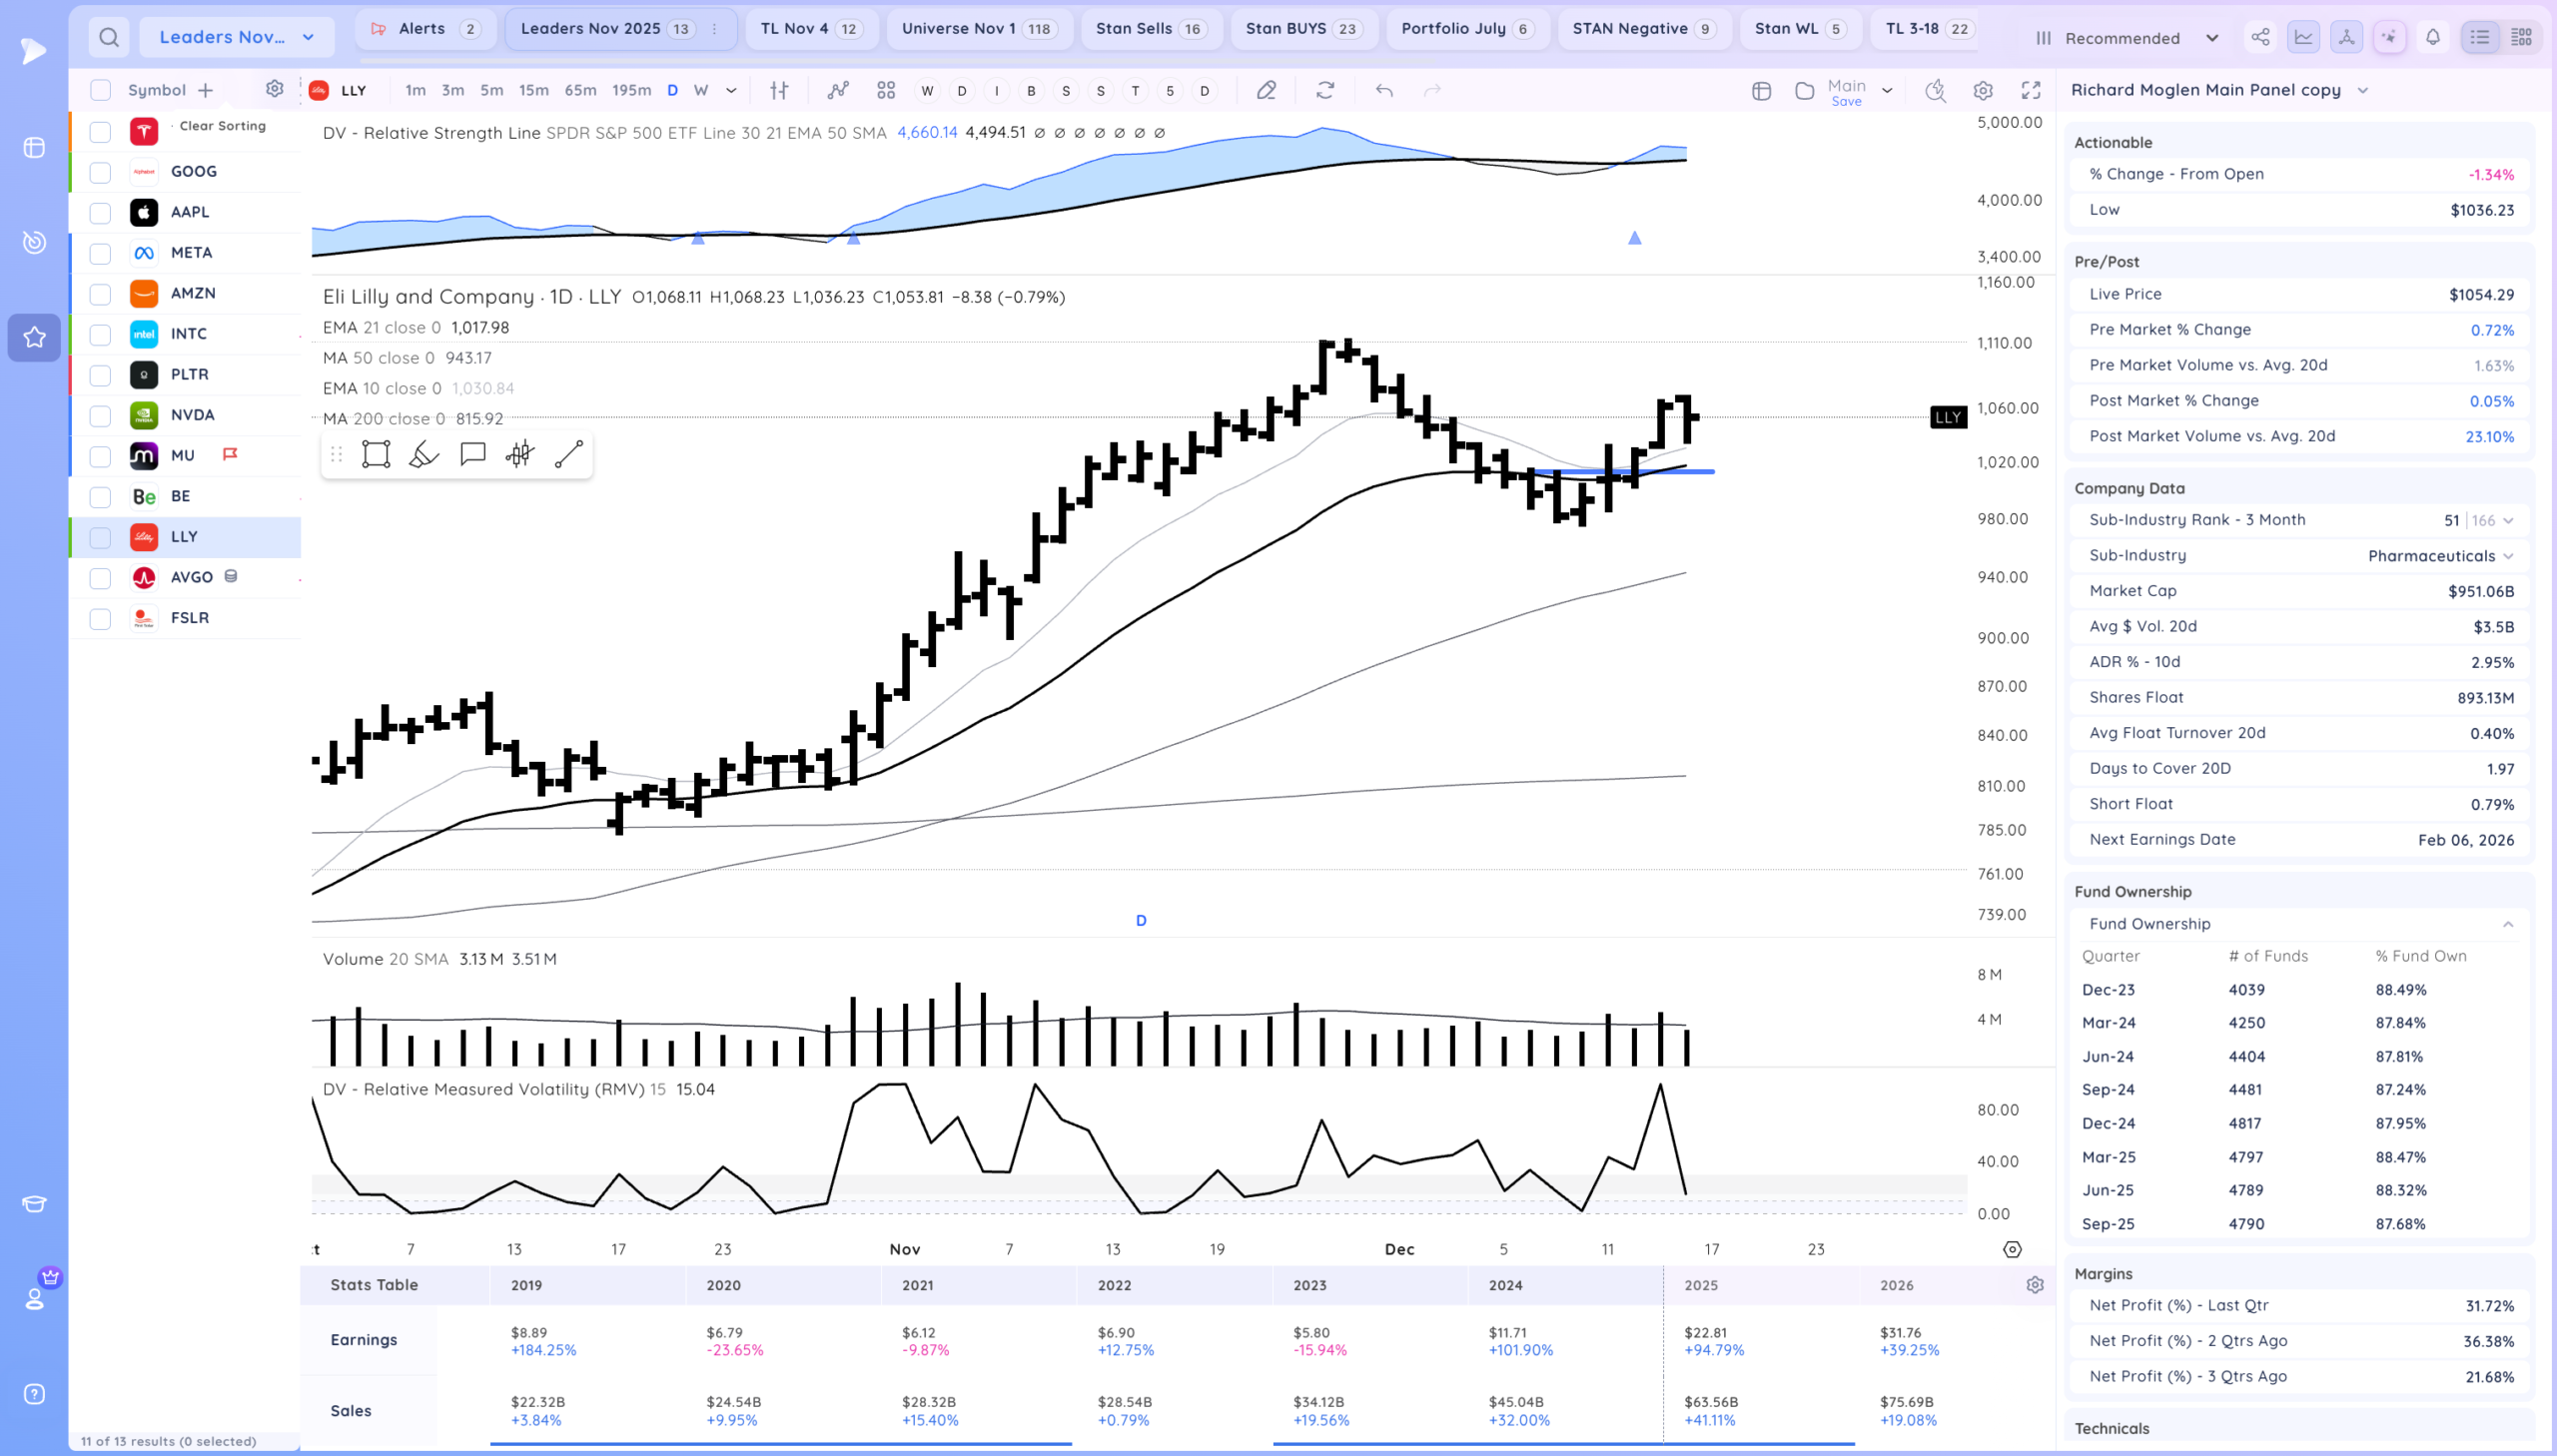The image size is (2557, 1456).
Task: Open Stats Table settings gear
Action: (x=2034, y=1285)
